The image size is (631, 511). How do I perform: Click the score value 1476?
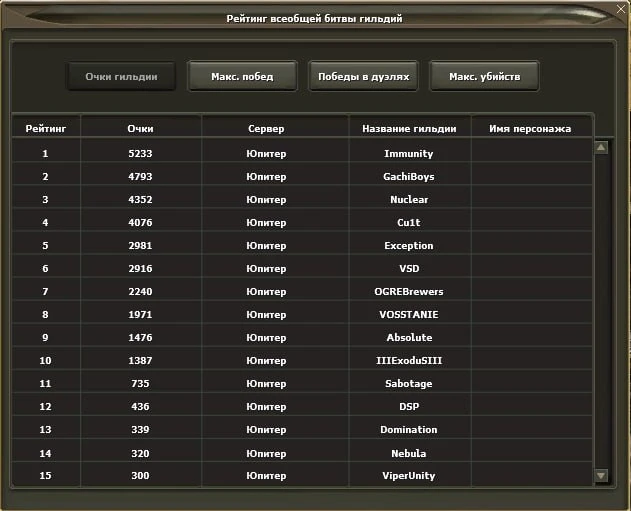(x=140, y=337)
